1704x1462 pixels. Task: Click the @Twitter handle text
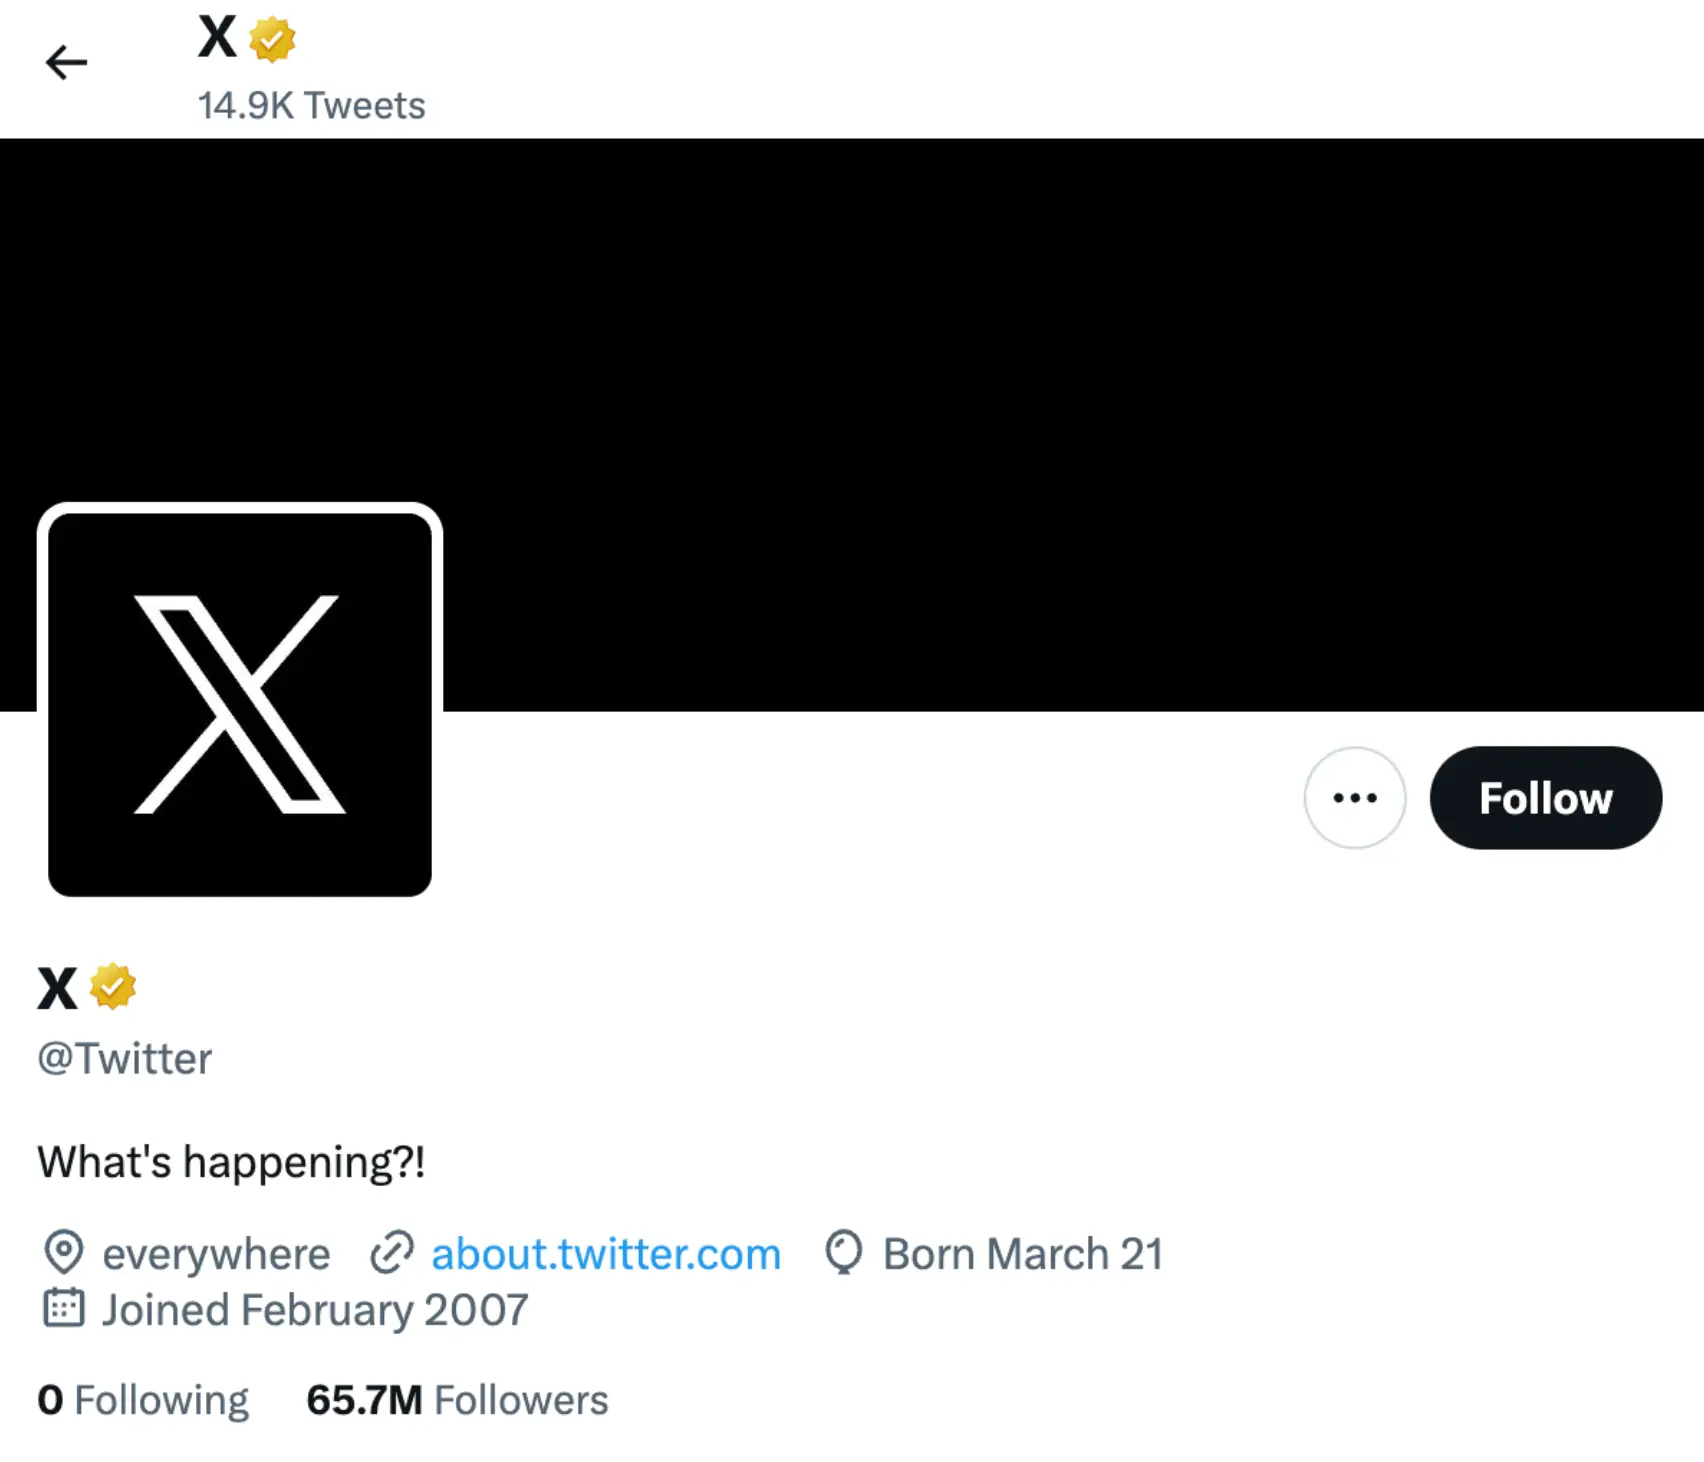tap(123, 1058)
